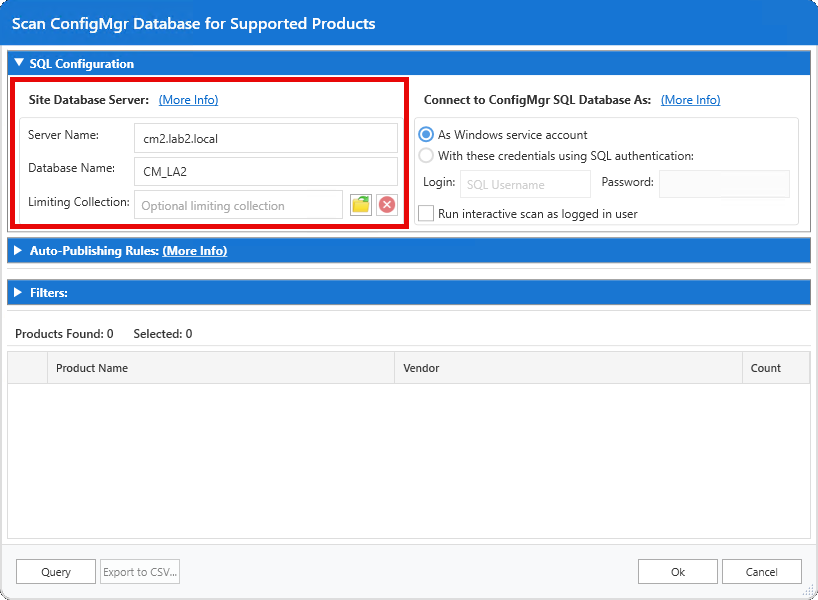Browse for a limiting collection using folder icon
The image size is (818, 600).
click(x=361, y=204)
